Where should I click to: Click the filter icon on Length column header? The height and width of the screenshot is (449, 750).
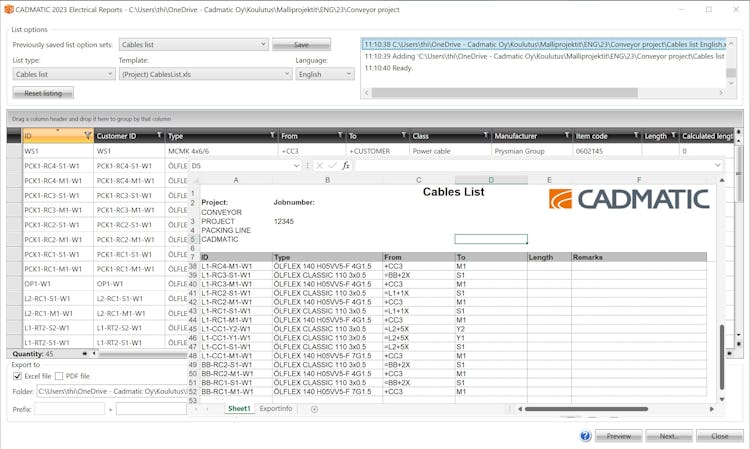tap(673, 136)
